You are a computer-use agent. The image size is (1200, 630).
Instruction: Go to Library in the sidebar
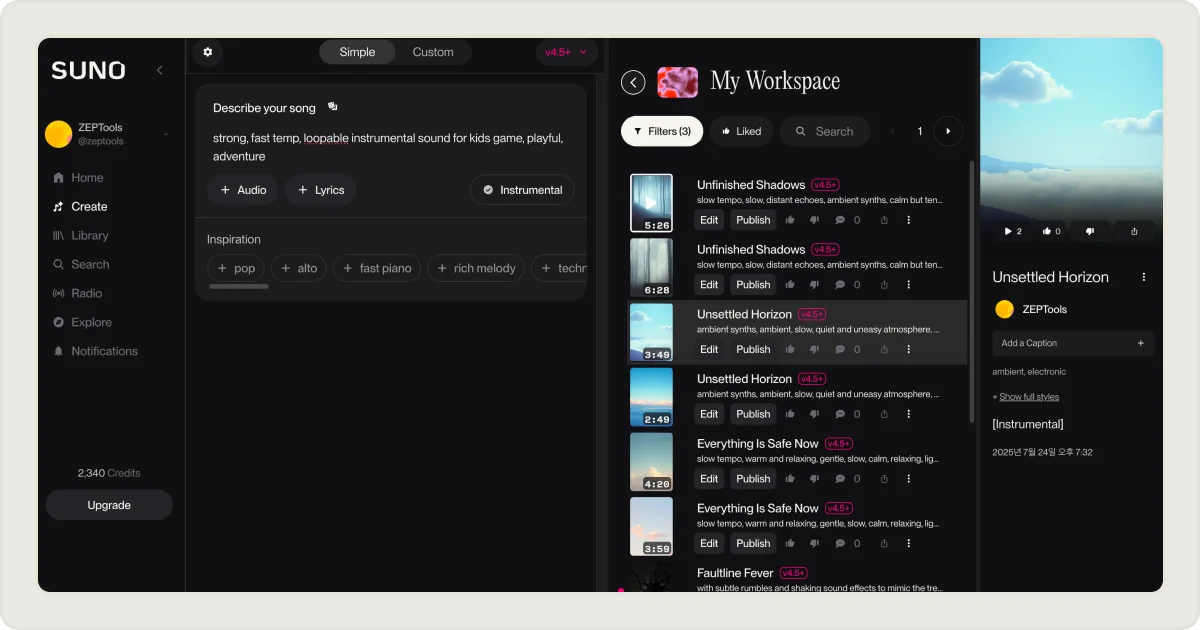pyautogui.click(x=89, y=236)
